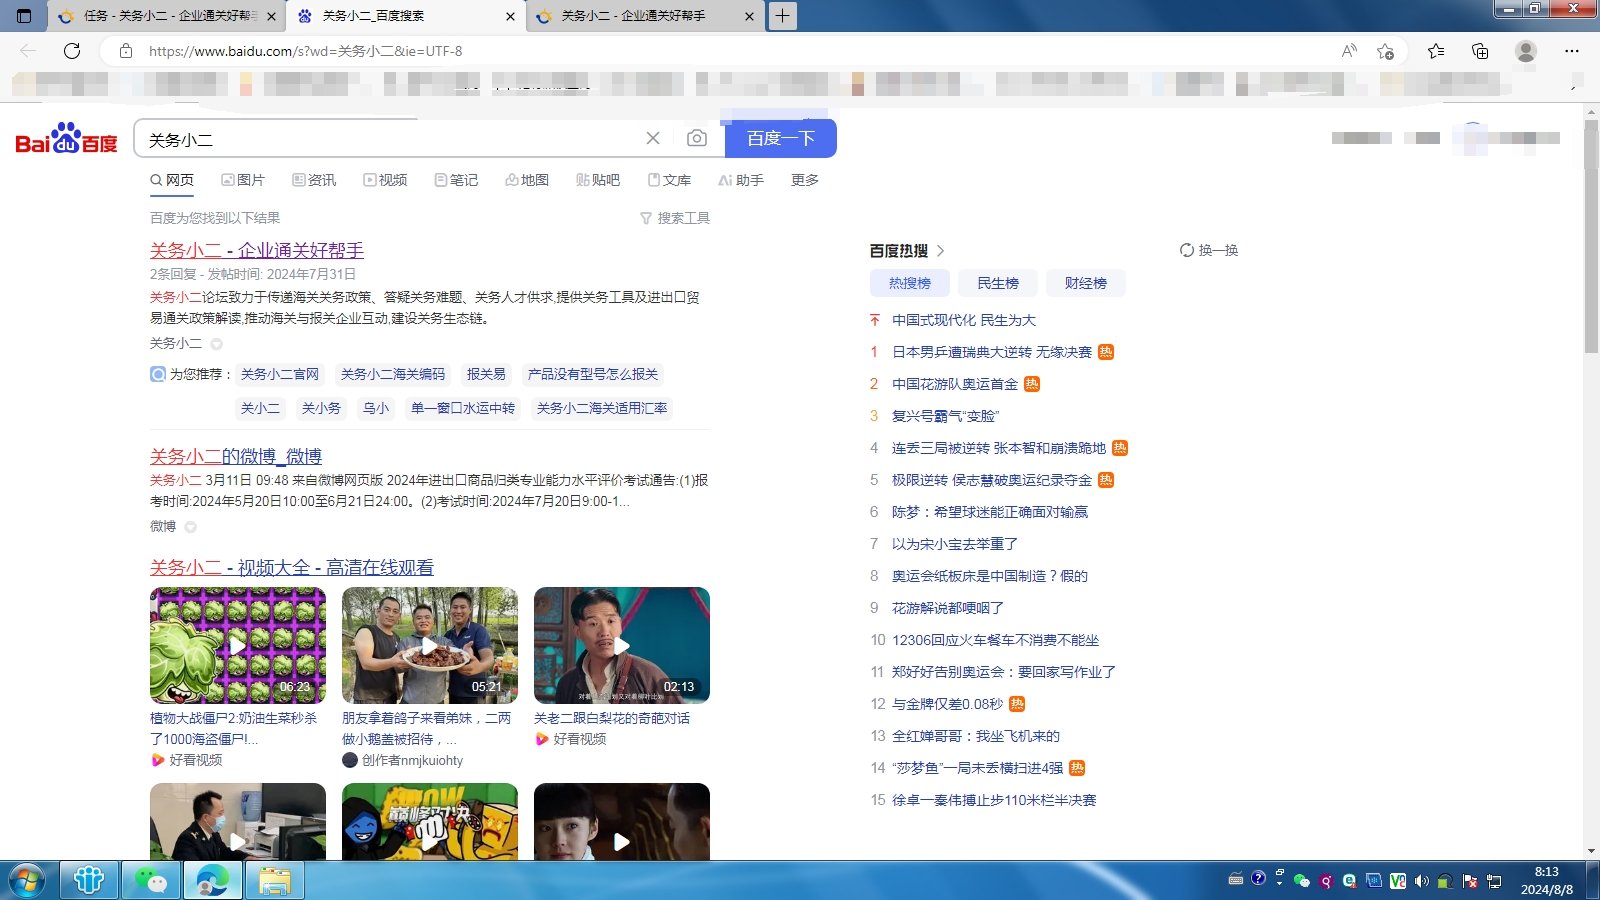The image size is (1600, 900).
Task: Play the 植物大战僵尸 video thumbnail
Action: [x=238, y=645]
